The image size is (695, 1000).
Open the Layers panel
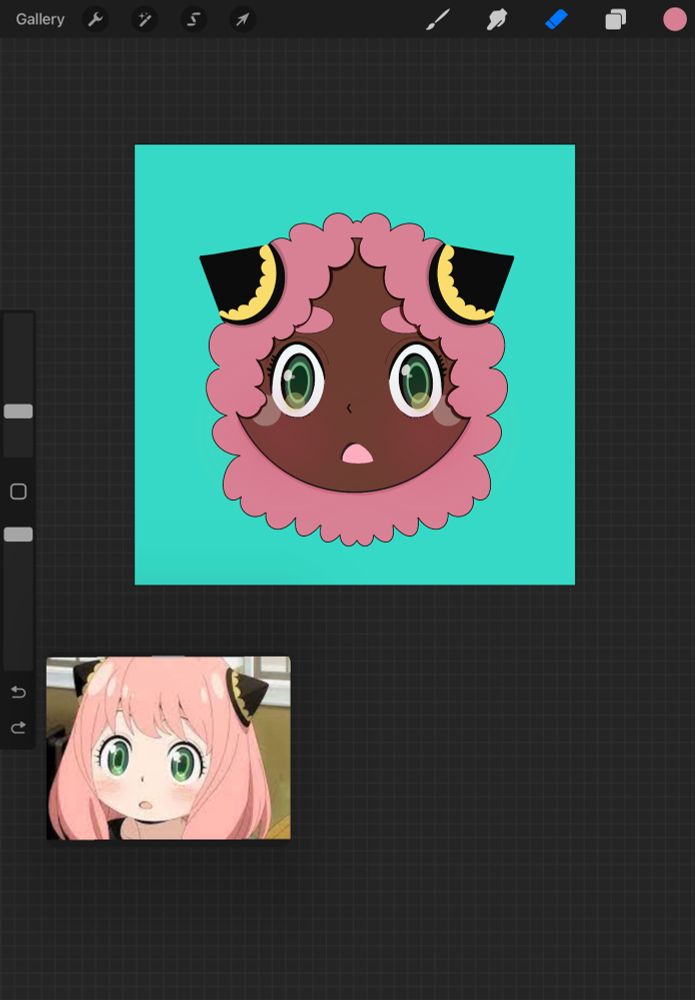[615, 20]
